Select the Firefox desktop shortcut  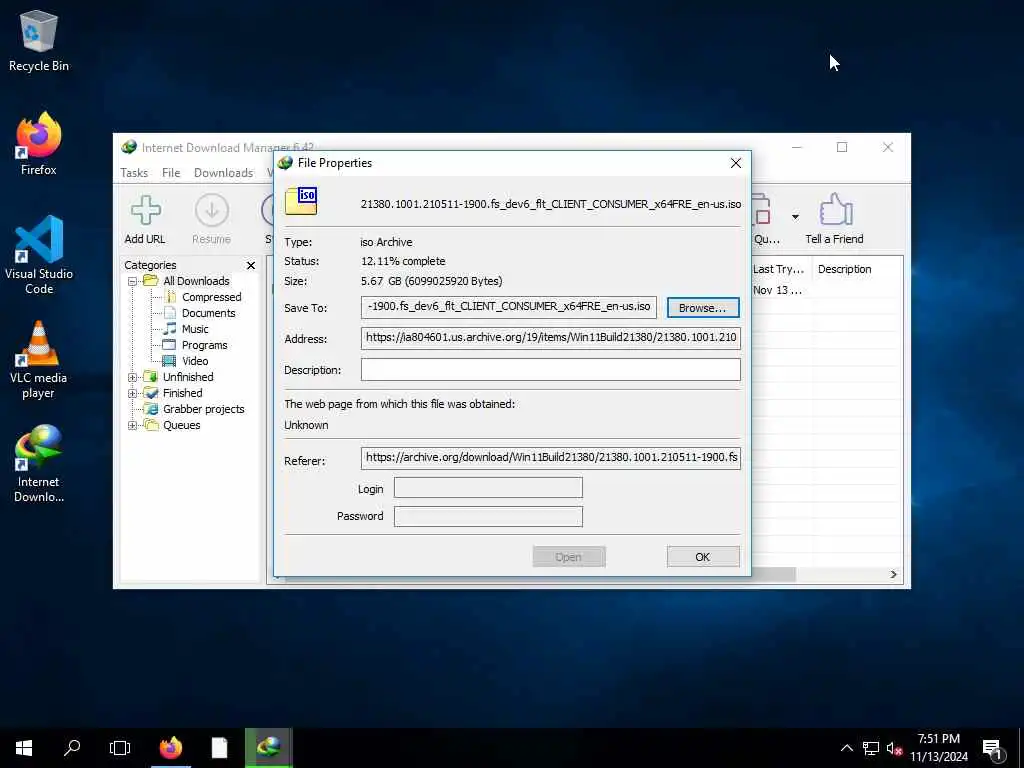(x=39, y=144)
